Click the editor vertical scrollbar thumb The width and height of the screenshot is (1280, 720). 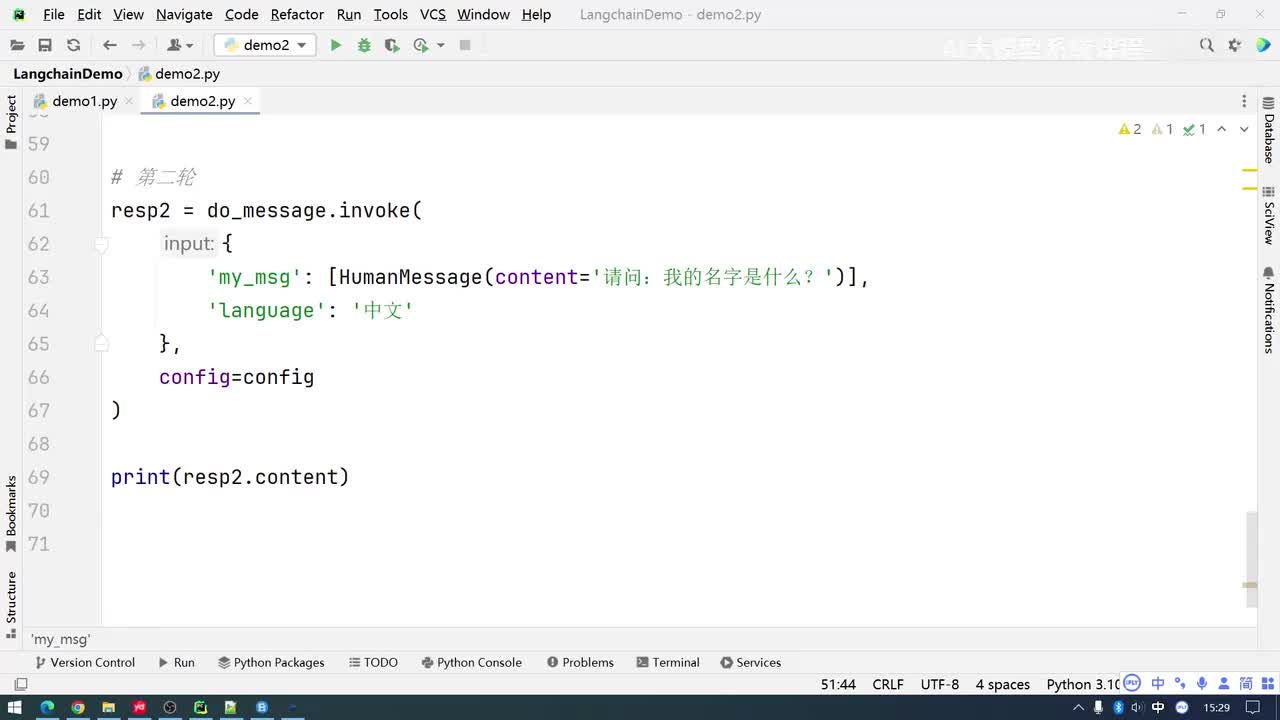pyautogui.click(x=1251, y=559)
